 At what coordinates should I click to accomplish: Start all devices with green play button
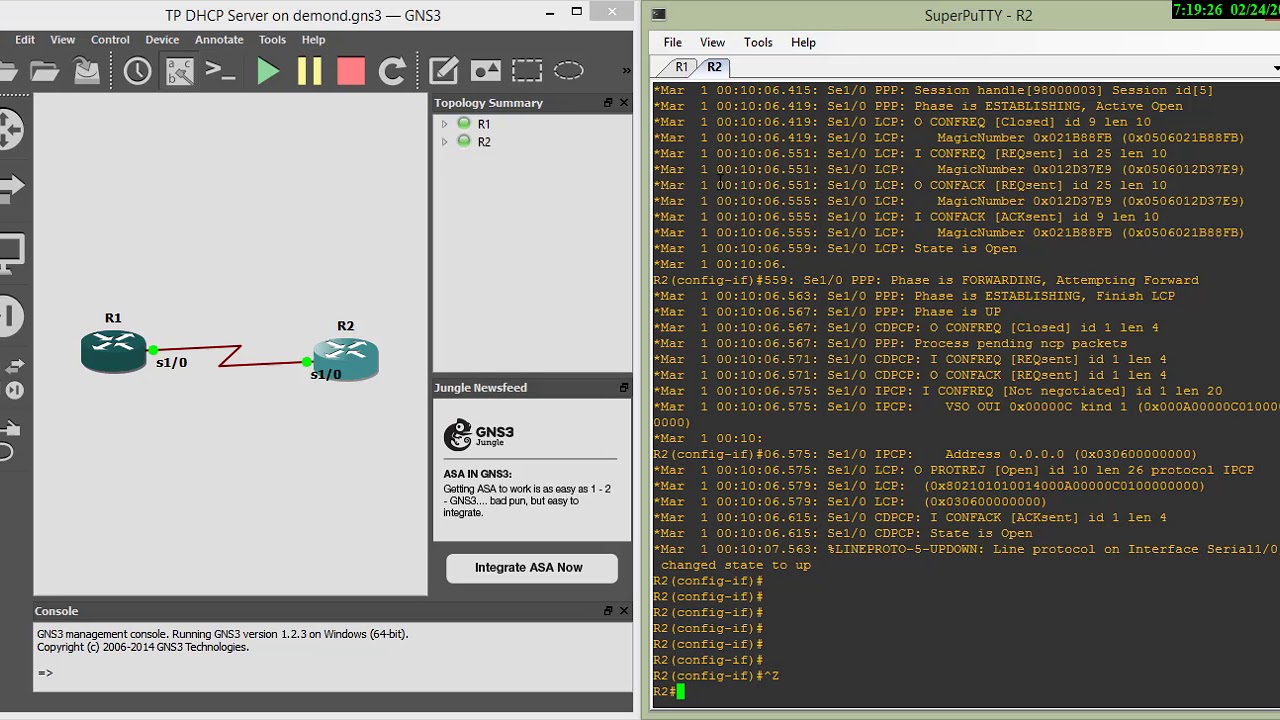[268, 71]
